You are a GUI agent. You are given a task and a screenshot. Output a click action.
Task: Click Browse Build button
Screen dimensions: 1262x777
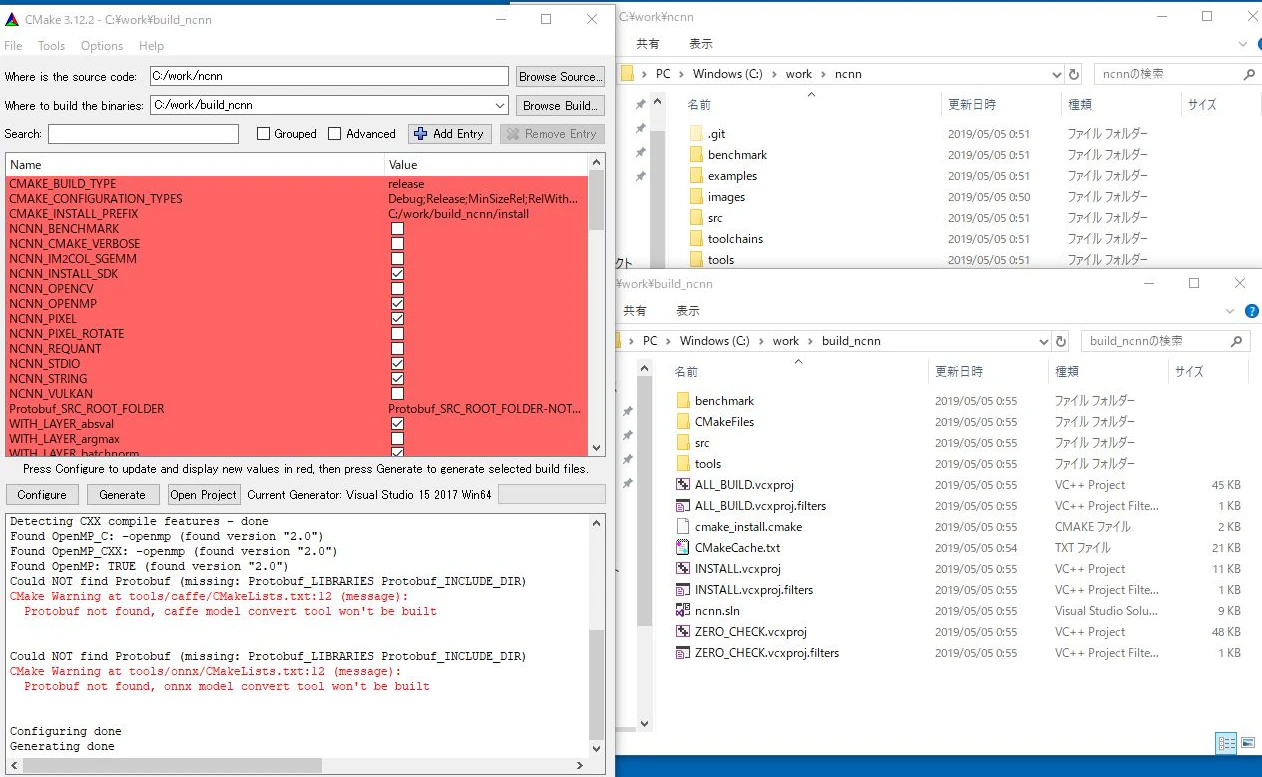pyautogui.click(x=560, y=105)
